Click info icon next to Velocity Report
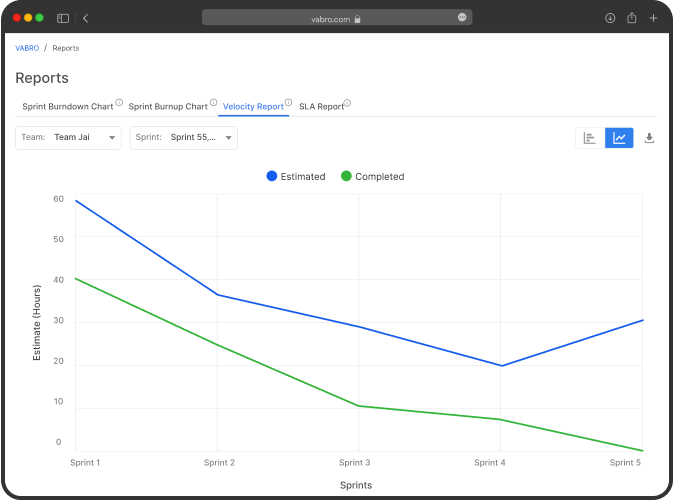Screen dimensions: 673x500 point(289,102)
